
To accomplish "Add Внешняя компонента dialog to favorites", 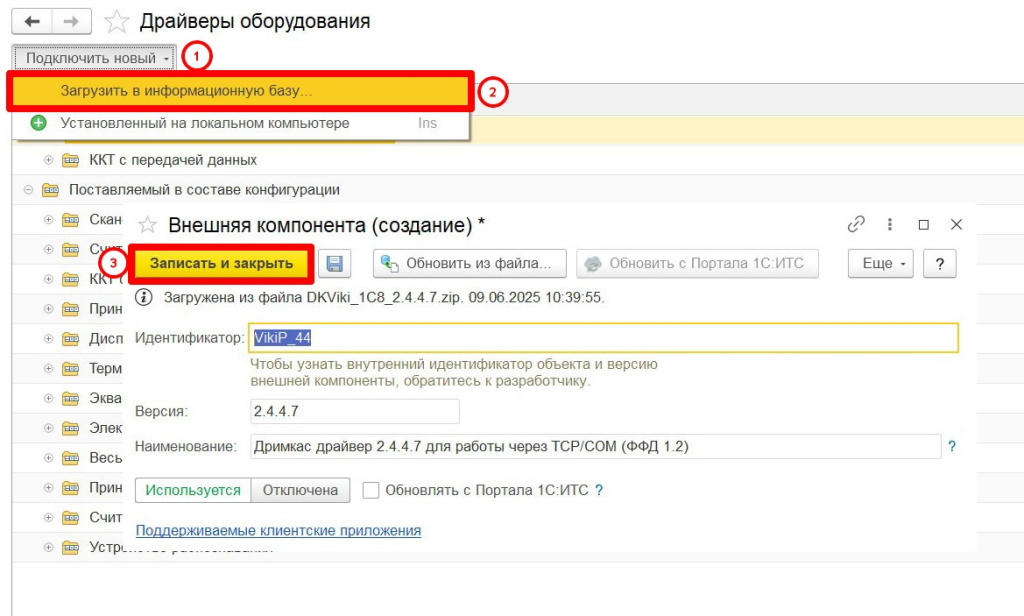I will [147, 225].
